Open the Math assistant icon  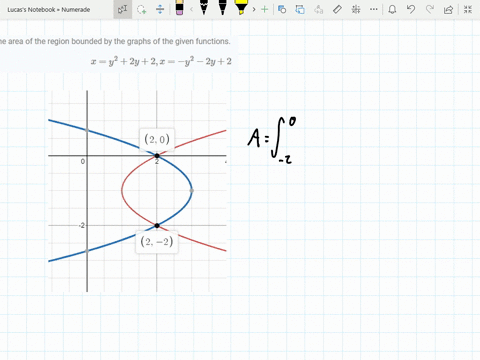coord(356,9)
